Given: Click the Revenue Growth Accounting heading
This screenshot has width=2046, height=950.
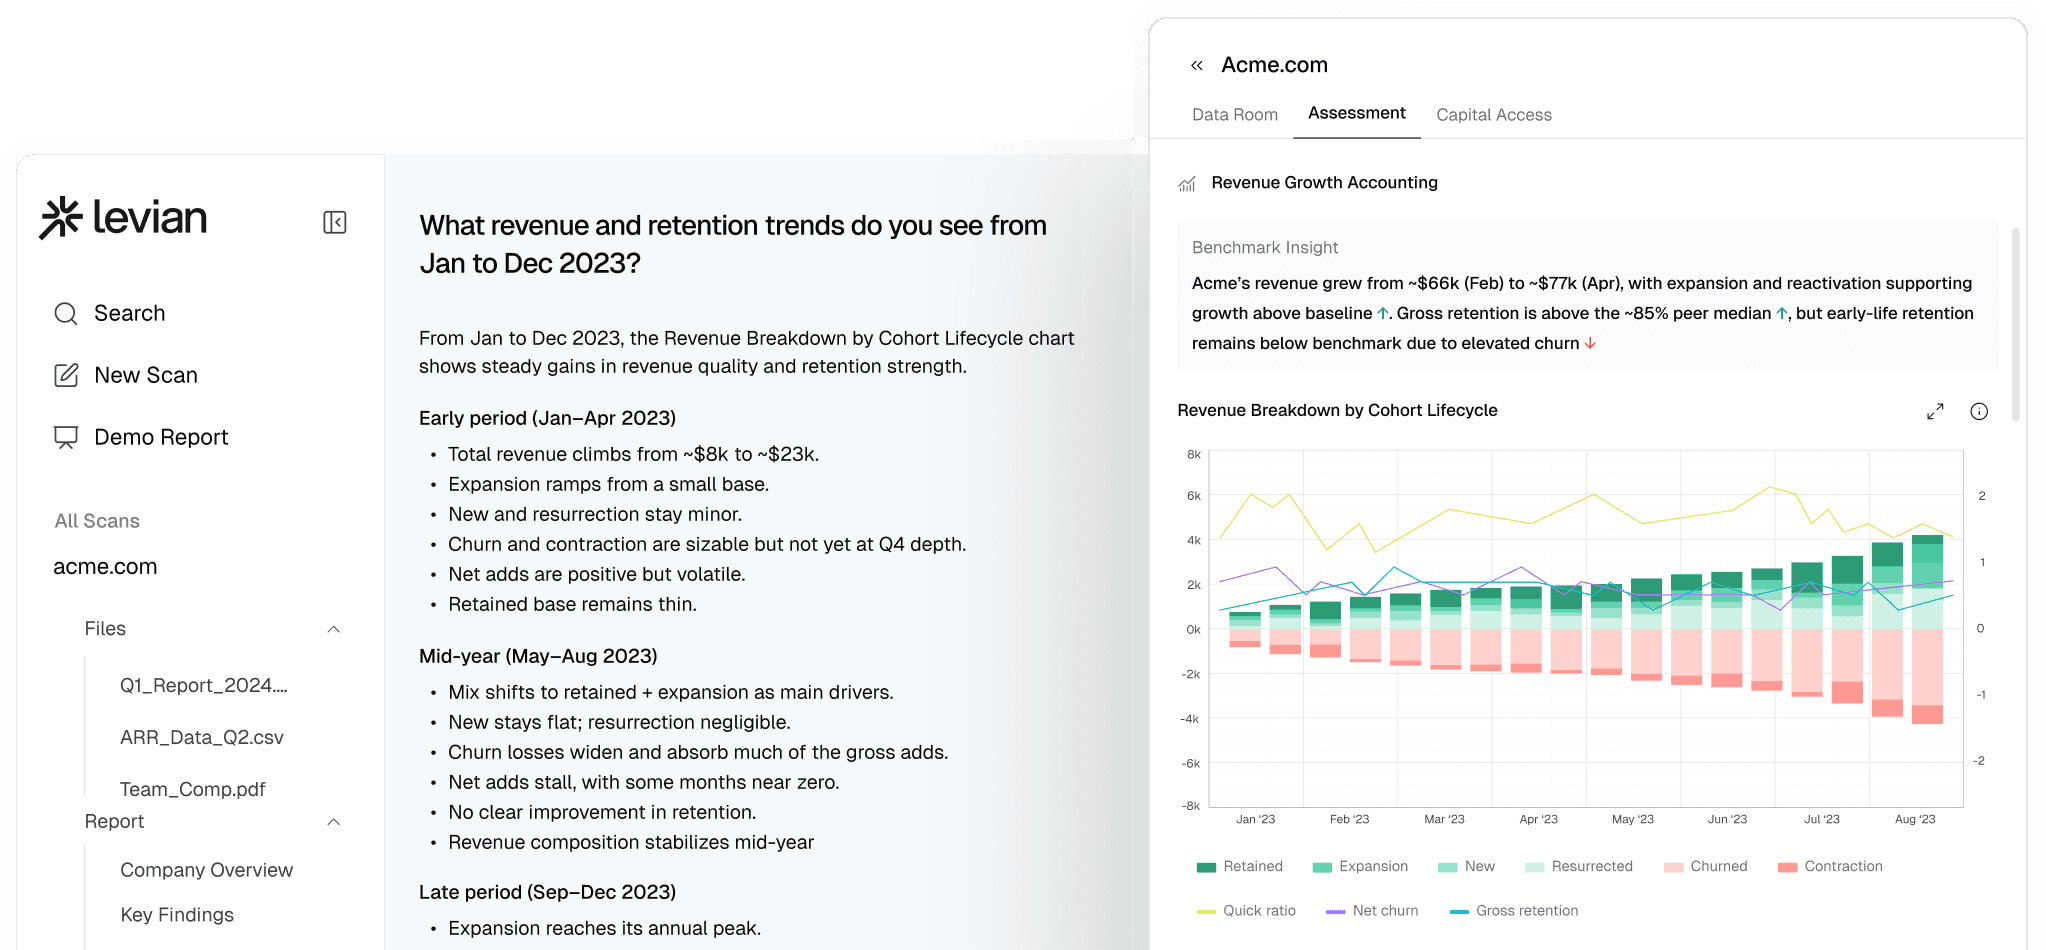Looking at the screenshot, I should pyautogui.click(x=1325, y=183).
